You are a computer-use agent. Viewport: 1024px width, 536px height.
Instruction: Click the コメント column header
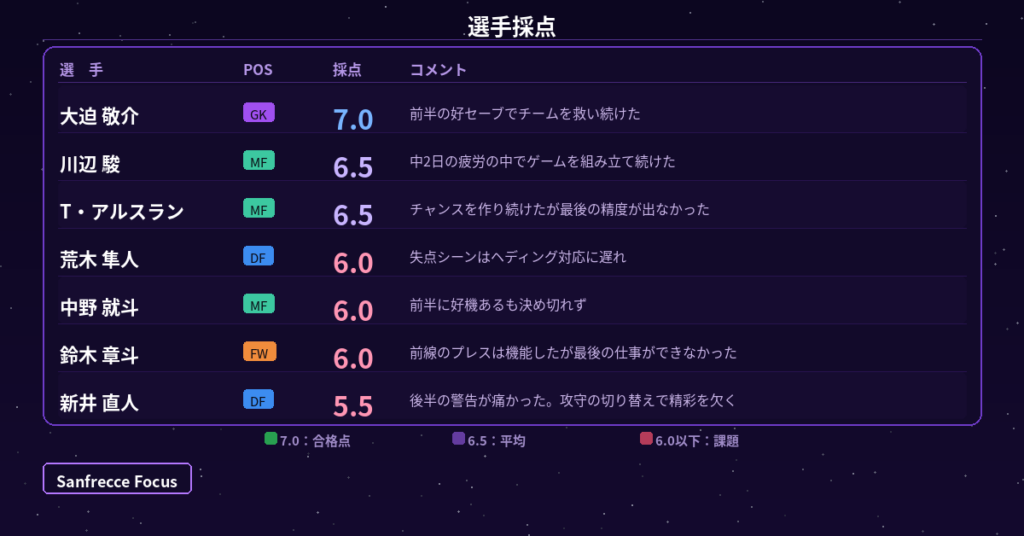(x=438, y=70)
